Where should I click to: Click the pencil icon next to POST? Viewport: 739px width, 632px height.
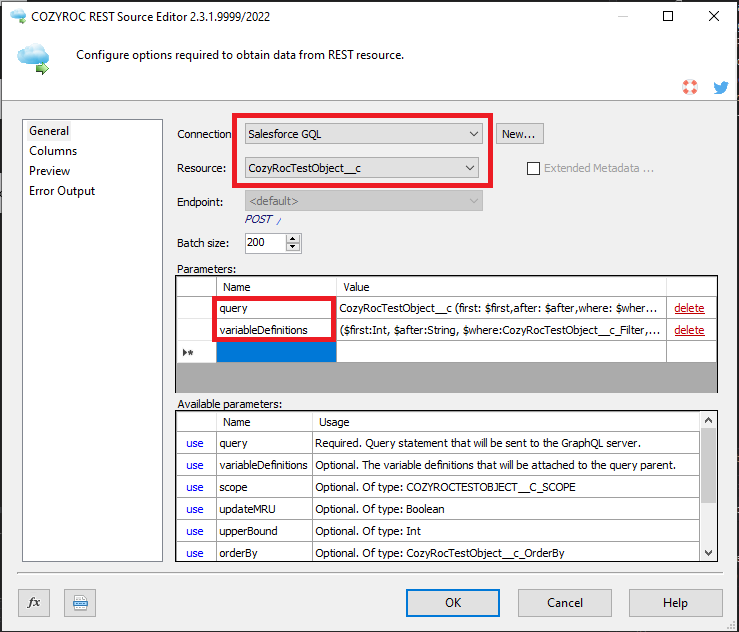point(279,220)
